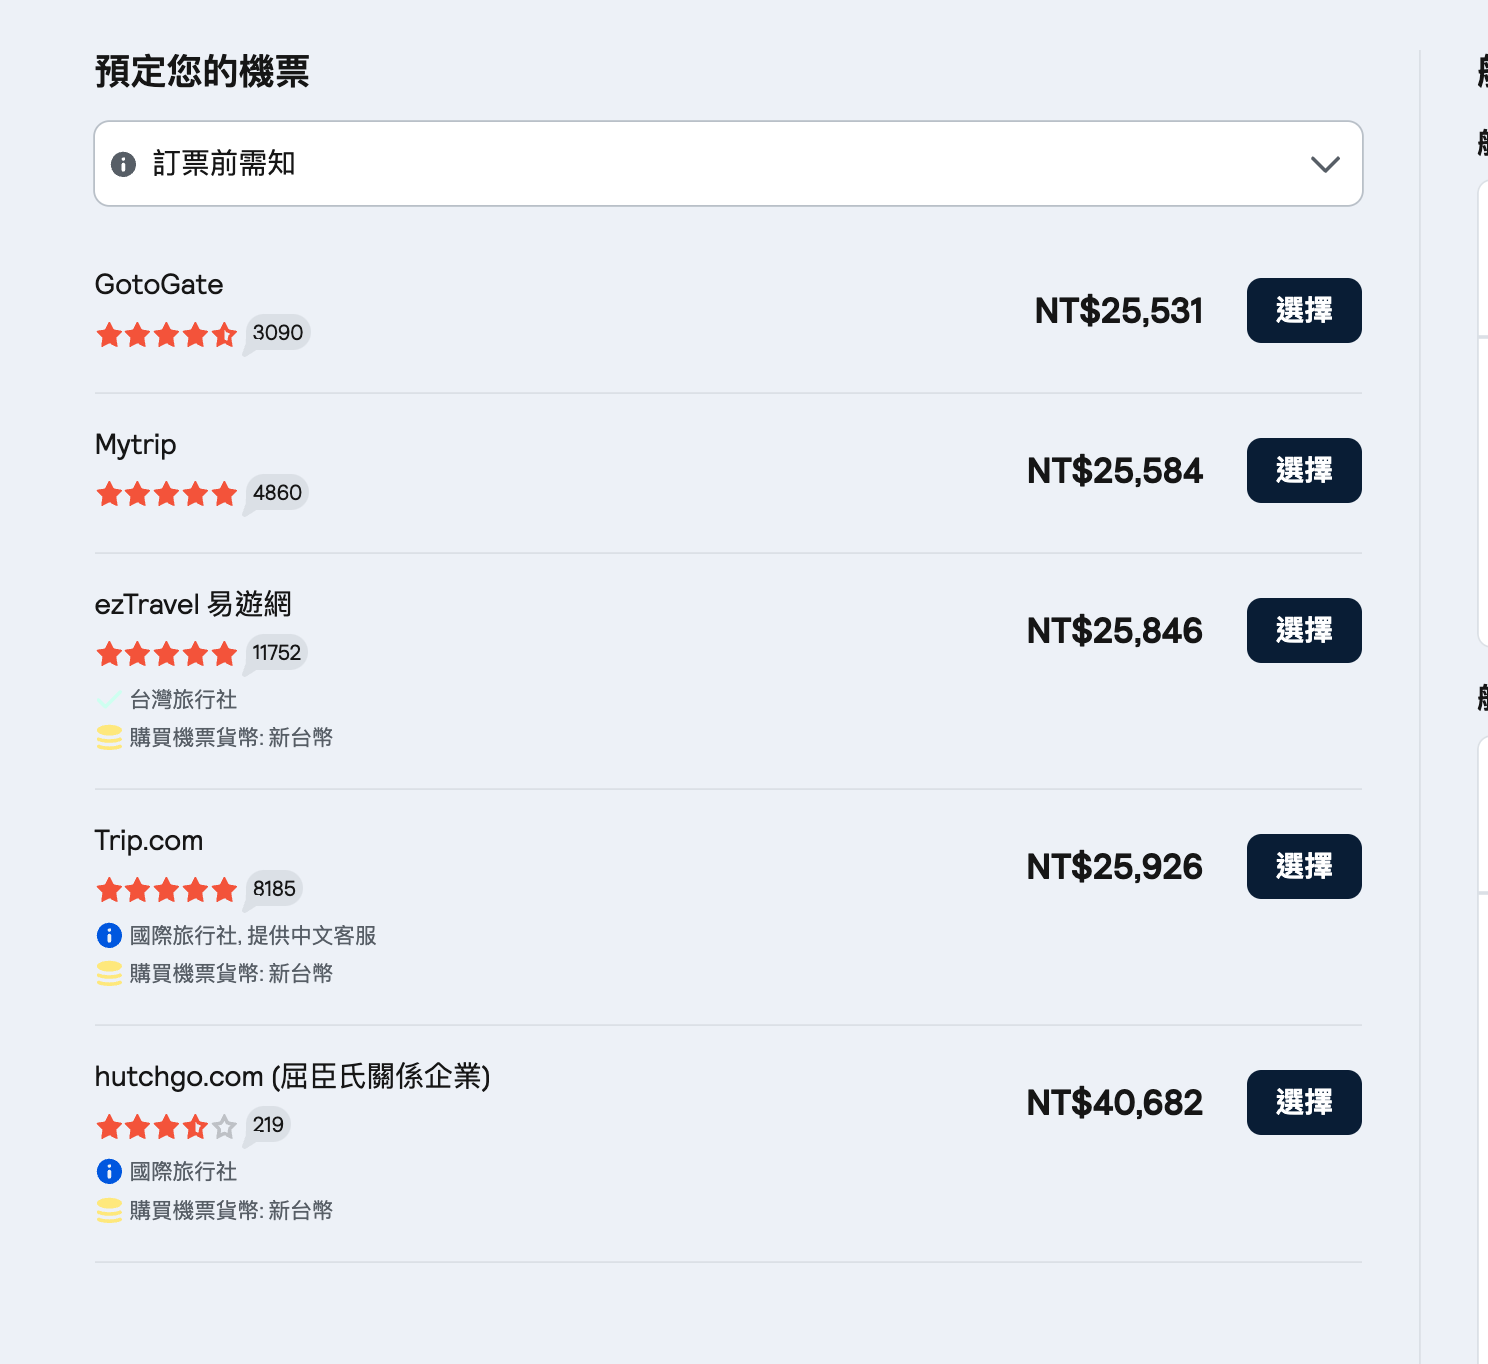The height and width of the screenshot is (1364, 1488).
Task: Click the NT$25,926 price
Action: click(x=1115, y=867)
